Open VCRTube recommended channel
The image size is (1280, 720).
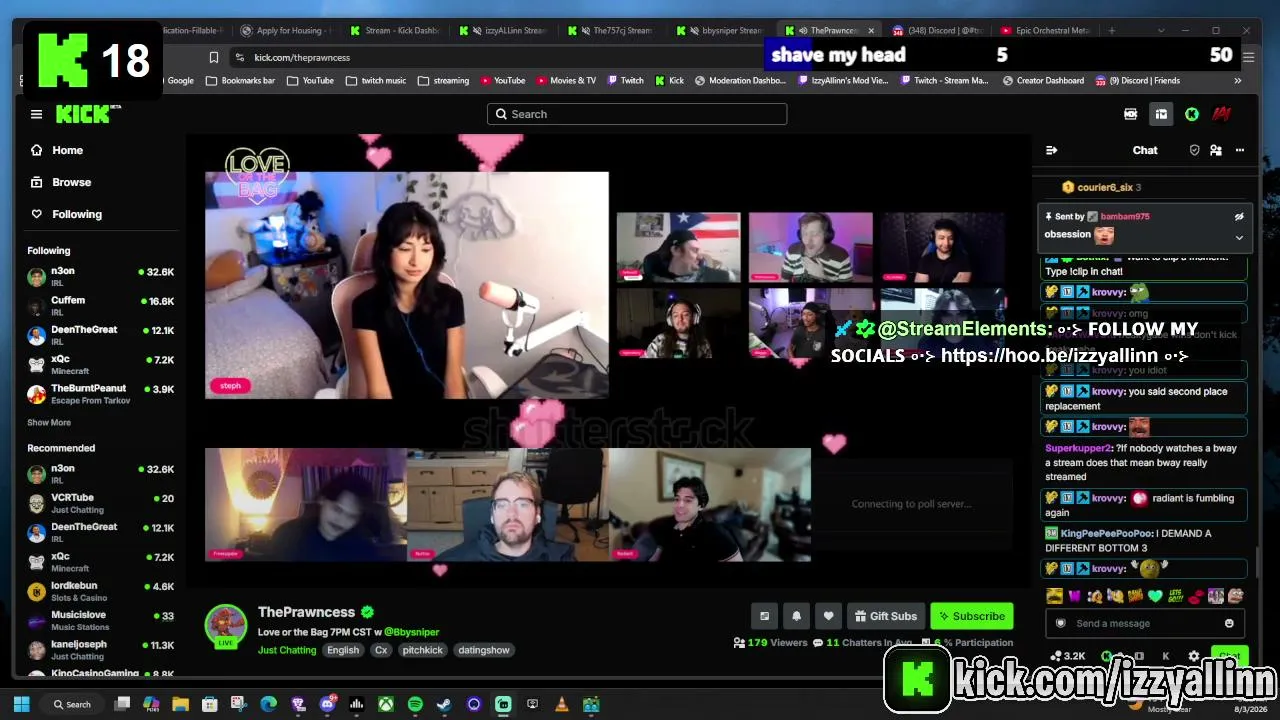[100, 502]
